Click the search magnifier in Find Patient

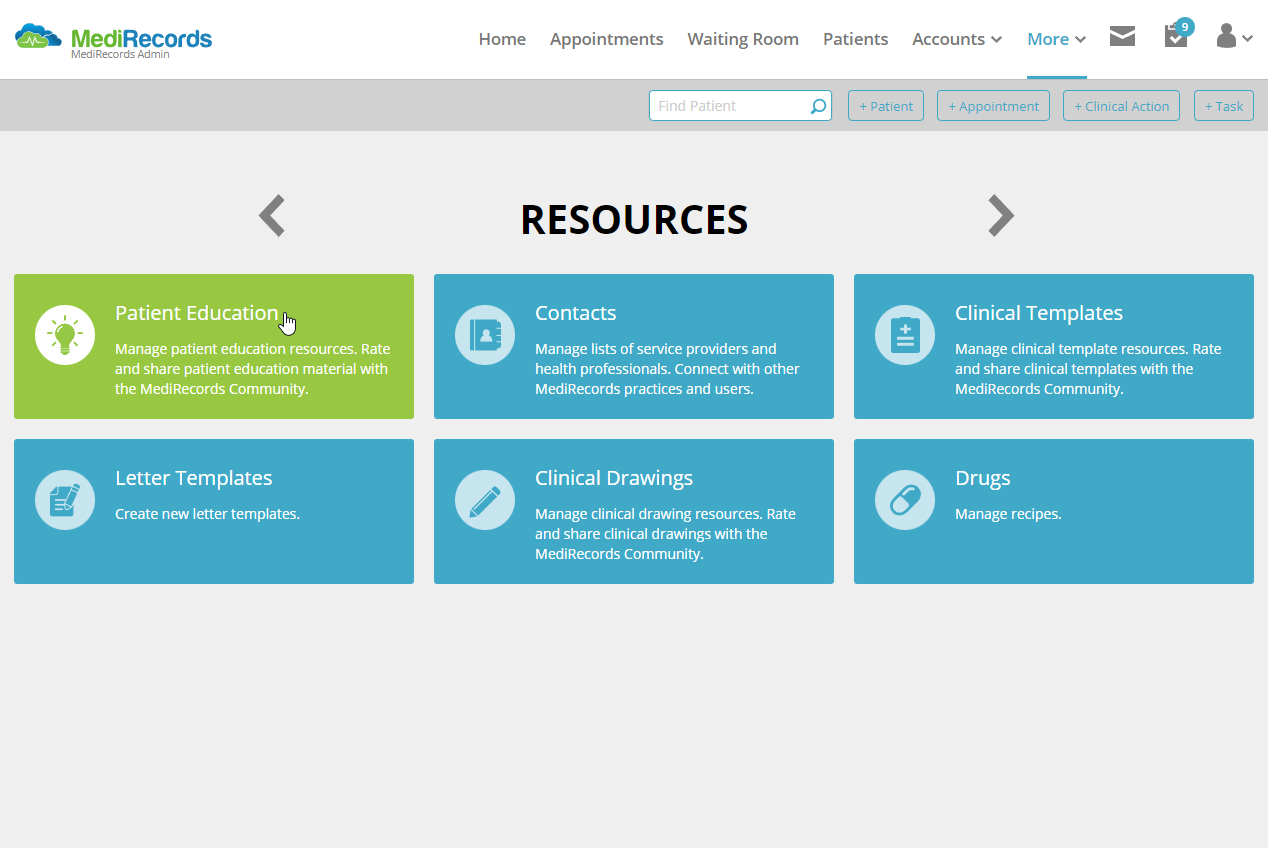pyautogui.click(x=818, y=106)
